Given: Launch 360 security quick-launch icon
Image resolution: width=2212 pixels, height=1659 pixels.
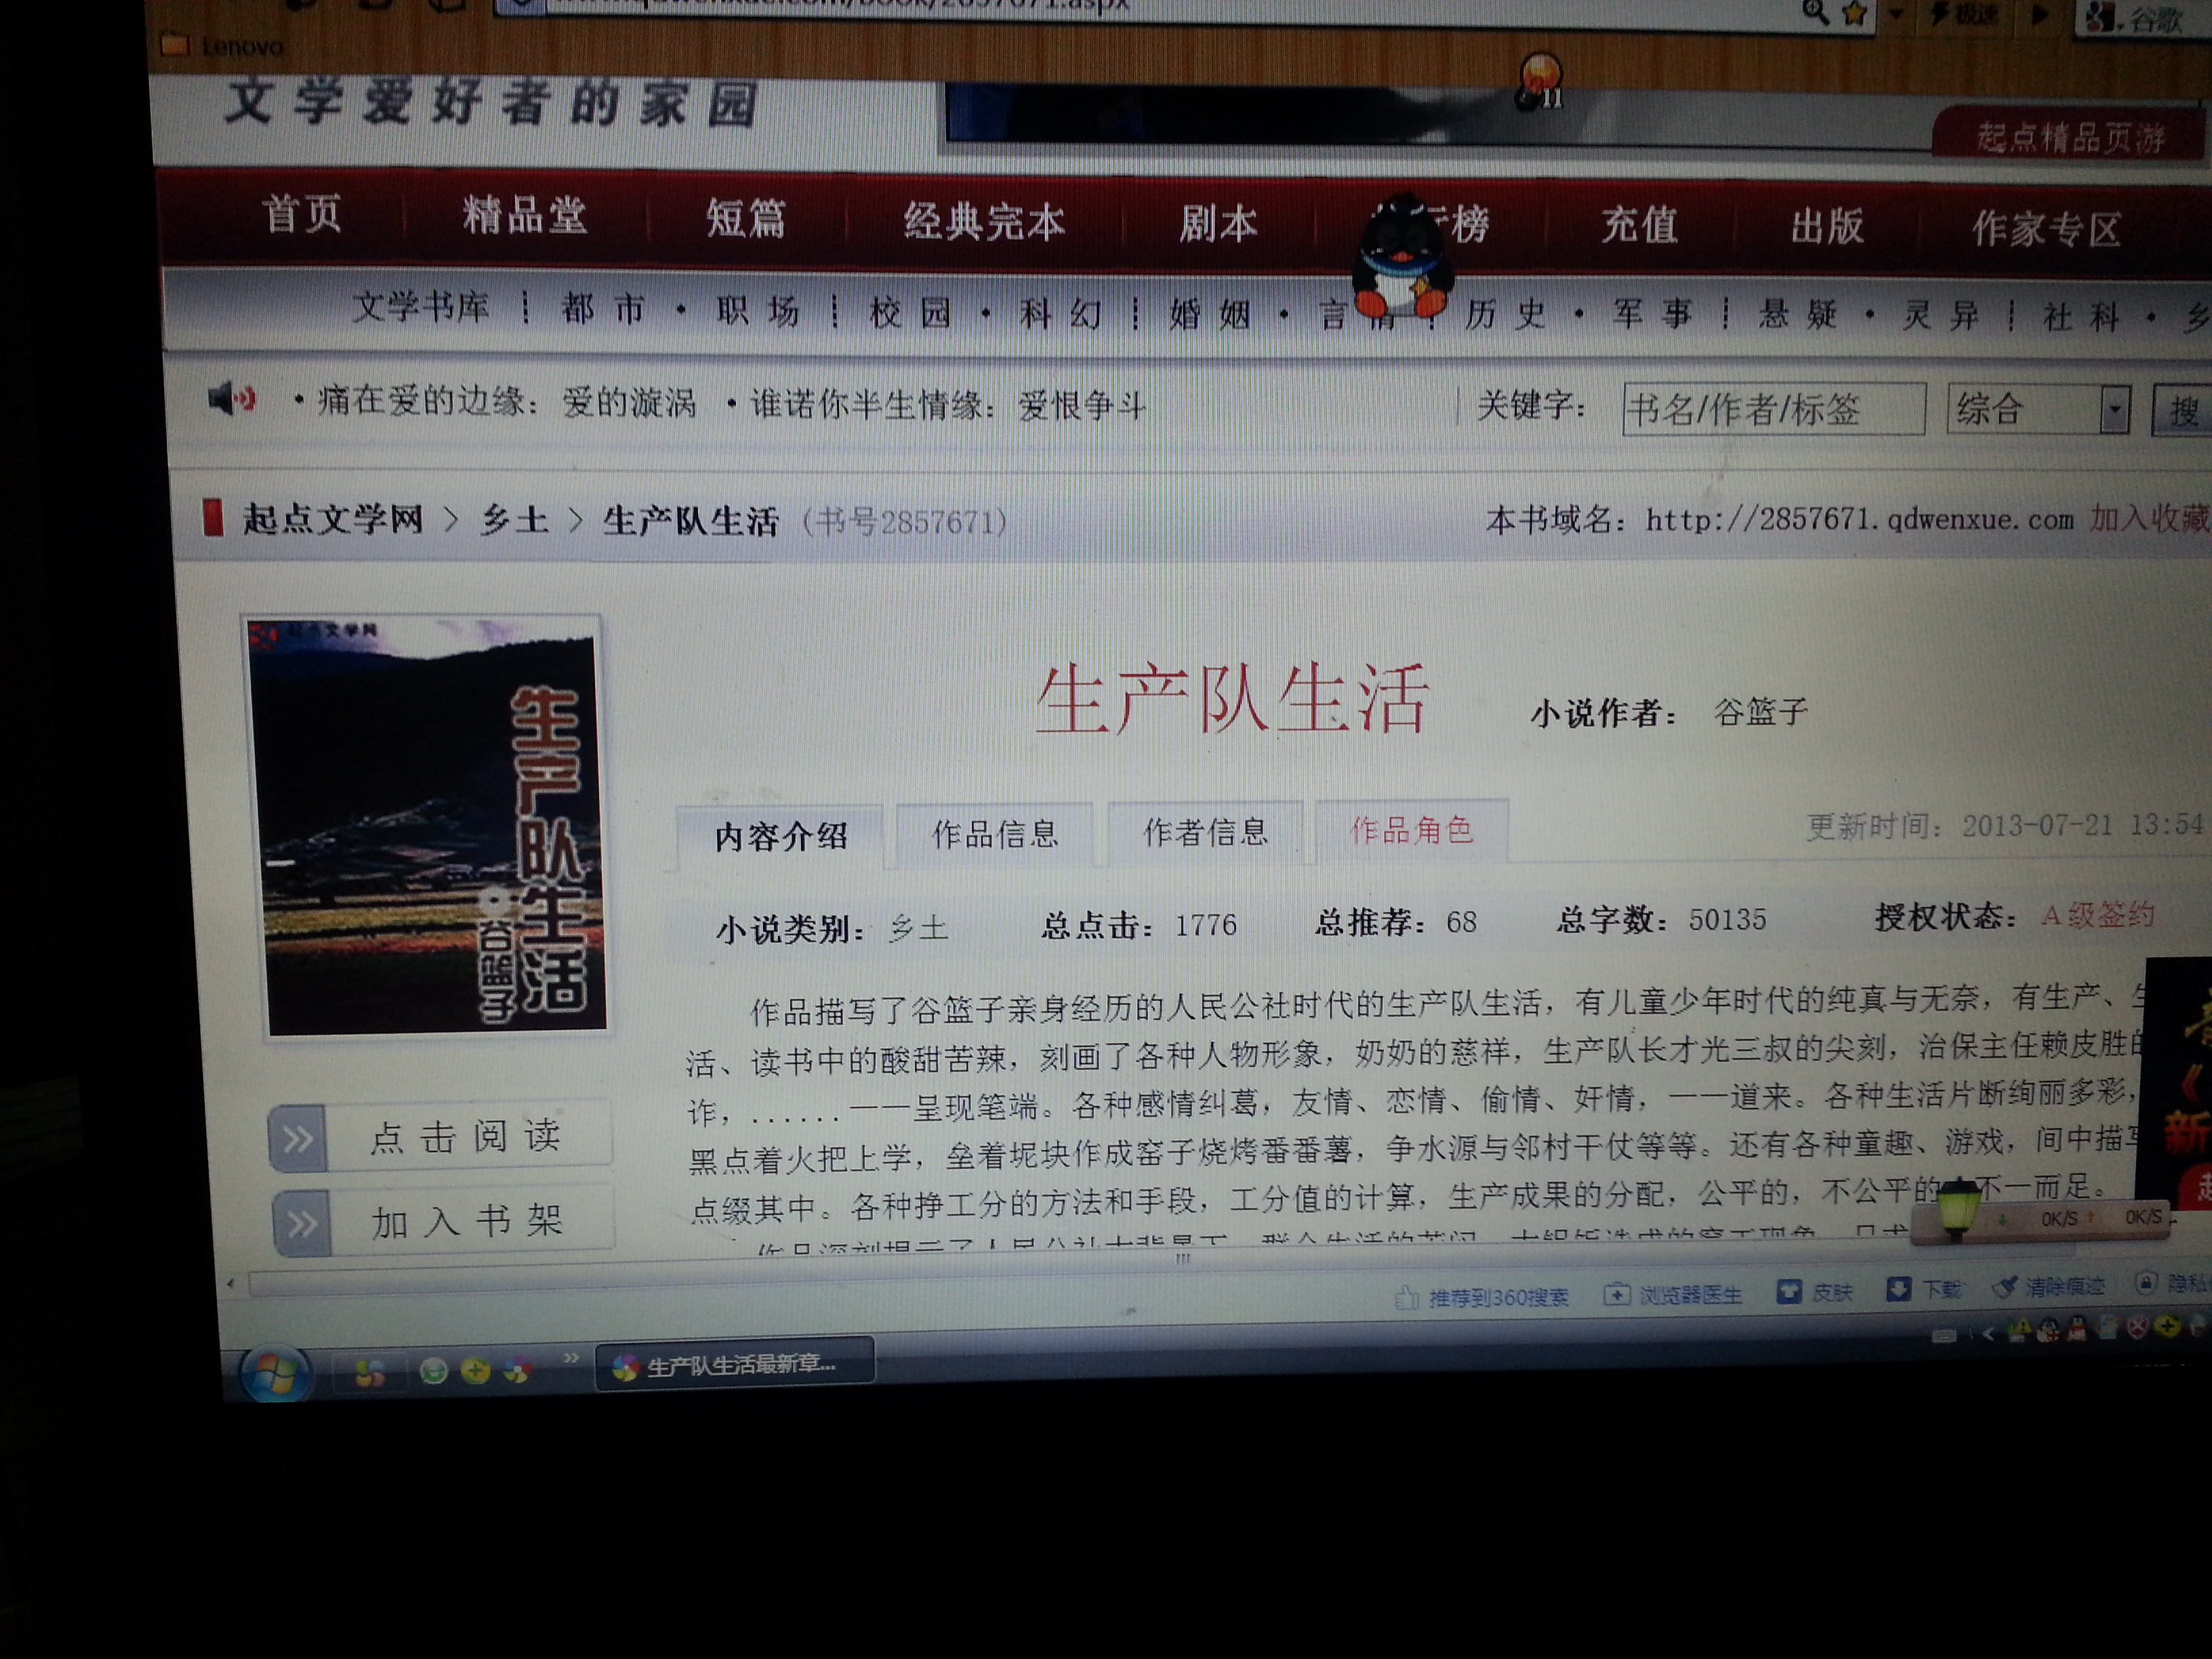Looking at the screenshot, I should tap(476, 1370).
